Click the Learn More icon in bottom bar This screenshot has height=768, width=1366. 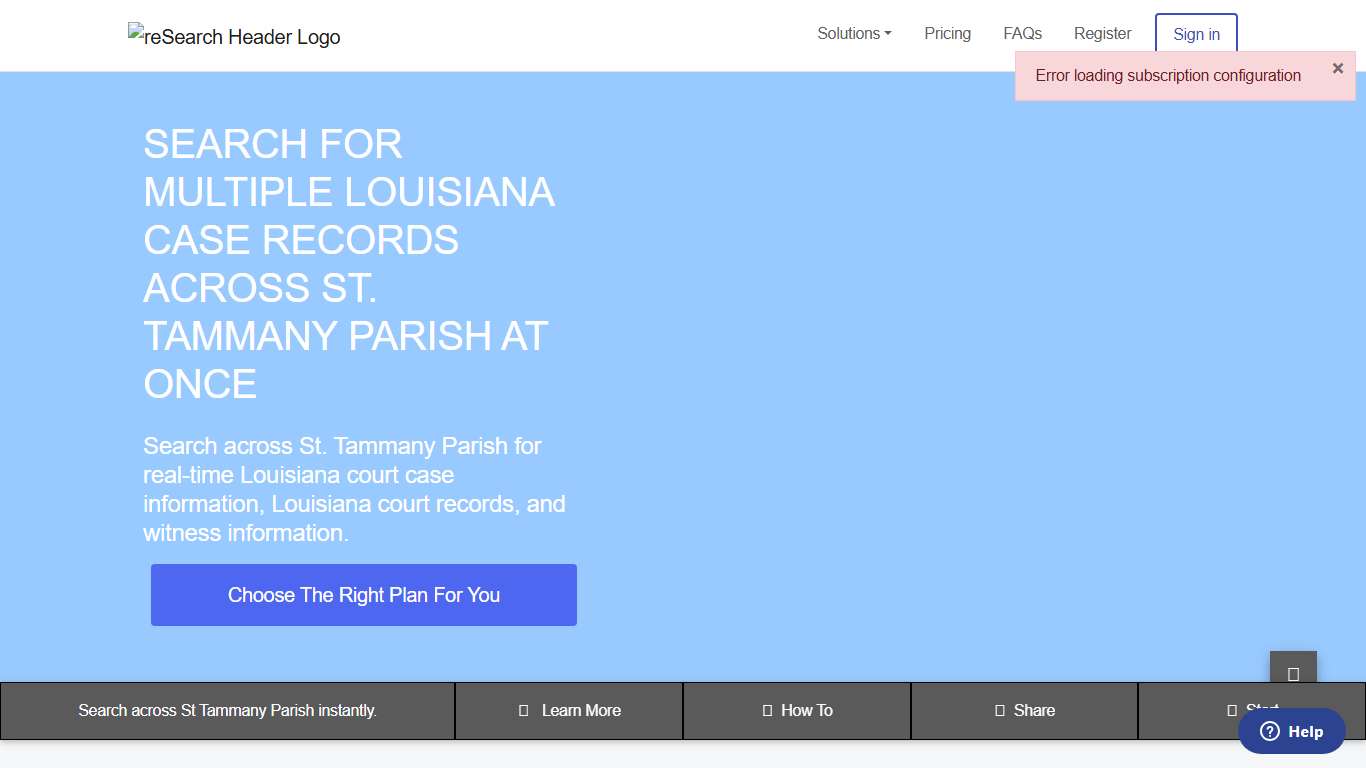523,710
